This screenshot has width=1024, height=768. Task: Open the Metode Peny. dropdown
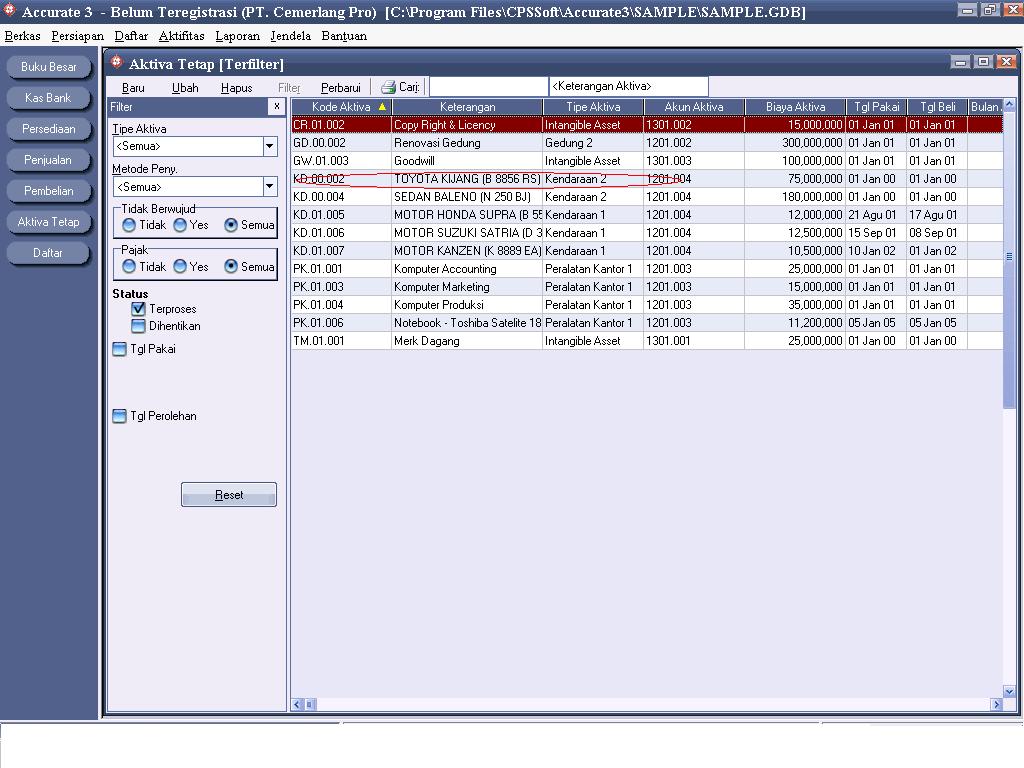click(269, 186)
